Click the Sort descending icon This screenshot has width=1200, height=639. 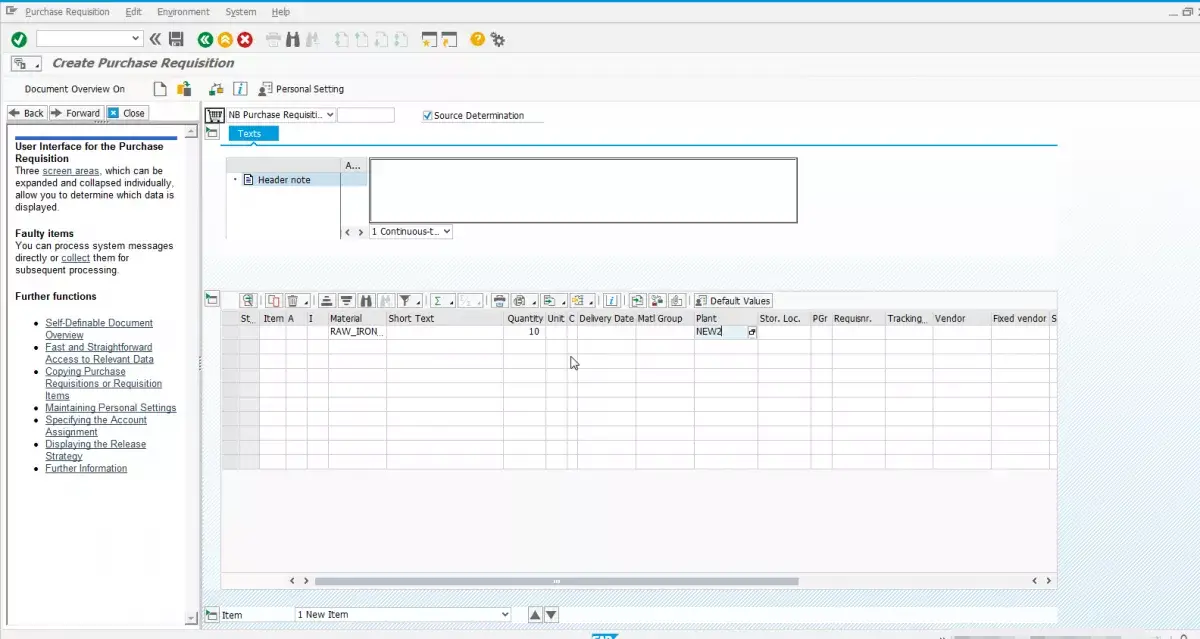point(346,300)
